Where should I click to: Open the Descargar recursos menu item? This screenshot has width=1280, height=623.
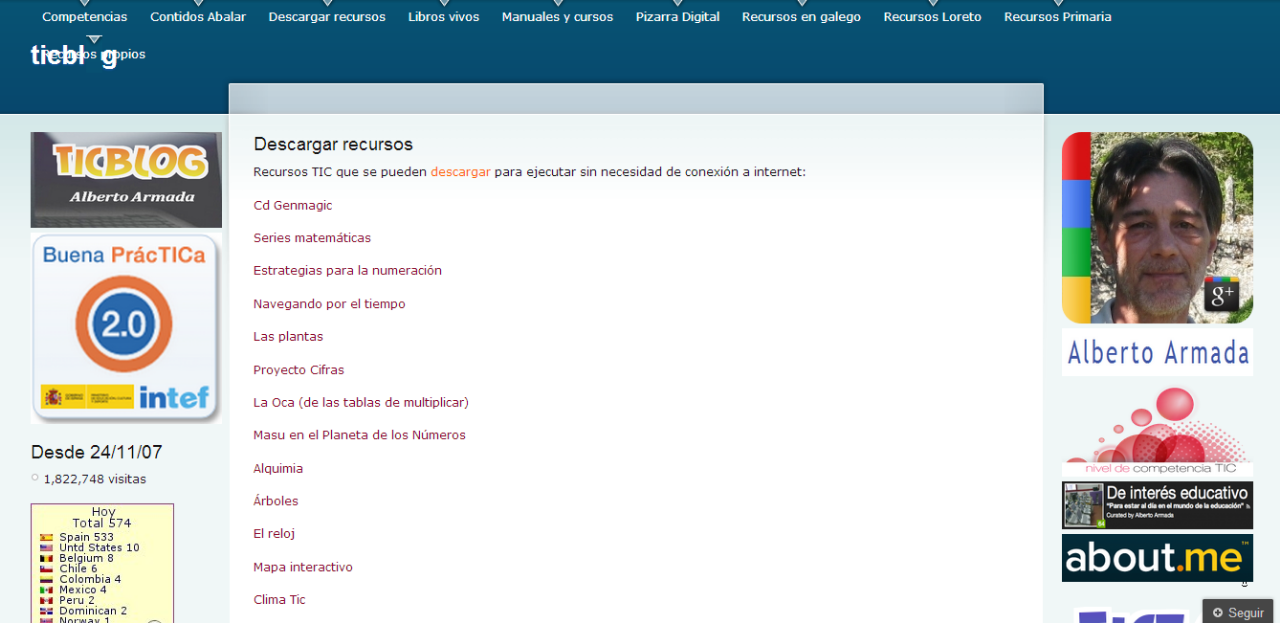pyautogui.click(x=326, y=17)
